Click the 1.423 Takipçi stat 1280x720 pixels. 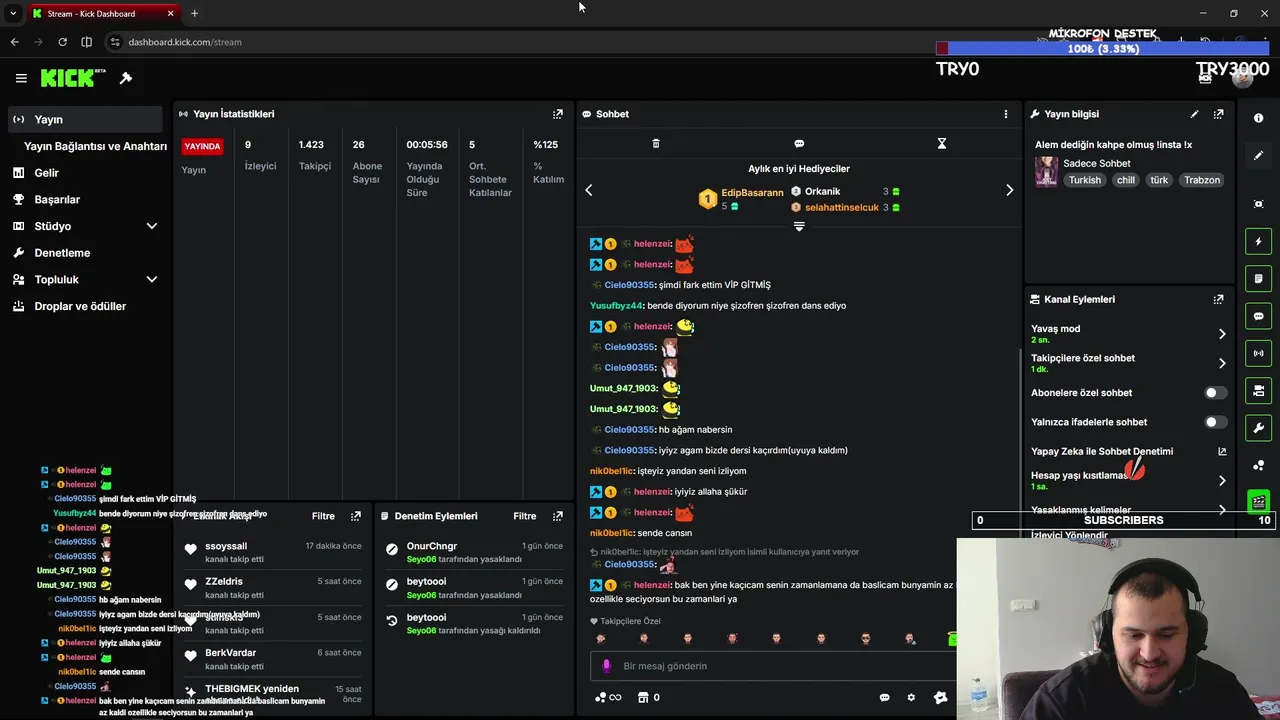[314, 155]
